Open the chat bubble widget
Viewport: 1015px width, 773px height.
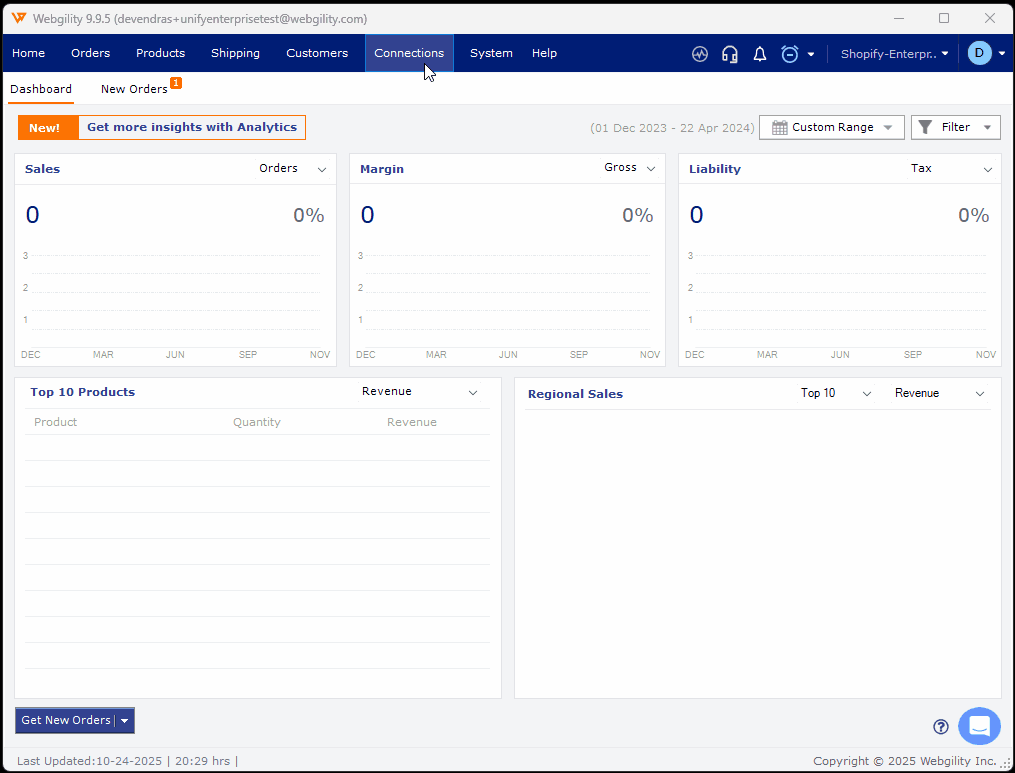tap(979, 726)
